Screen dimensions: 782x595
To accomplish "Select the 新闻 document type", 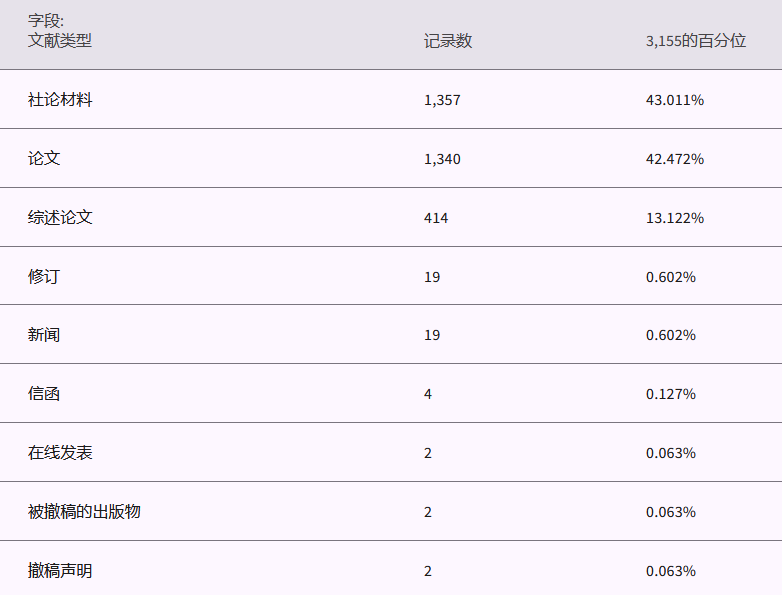I will tap(44, 335).
